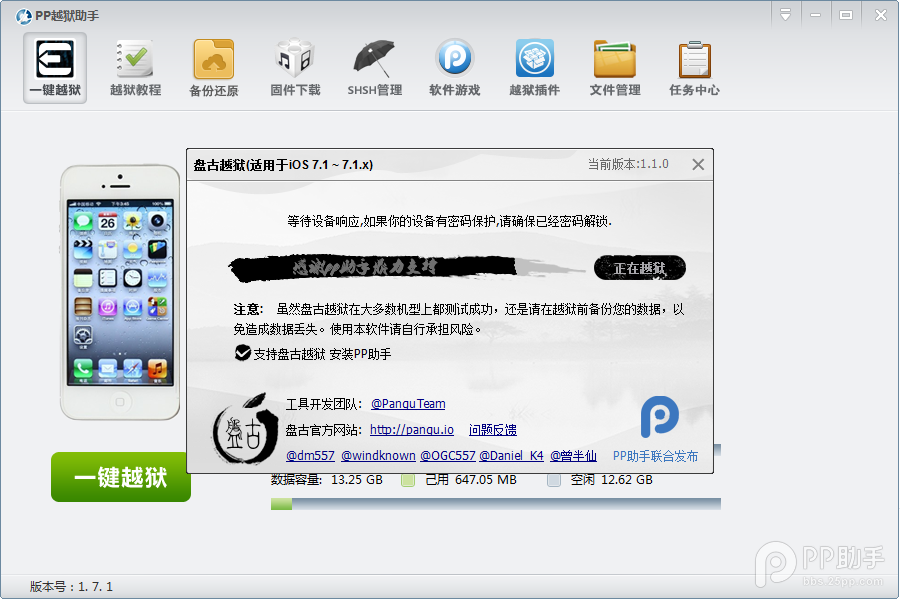900x600 pixels.
Task: Open the 越狱教程 jailbreak tutorial icon
Action: pyautogui.click(x=134, y=66)
